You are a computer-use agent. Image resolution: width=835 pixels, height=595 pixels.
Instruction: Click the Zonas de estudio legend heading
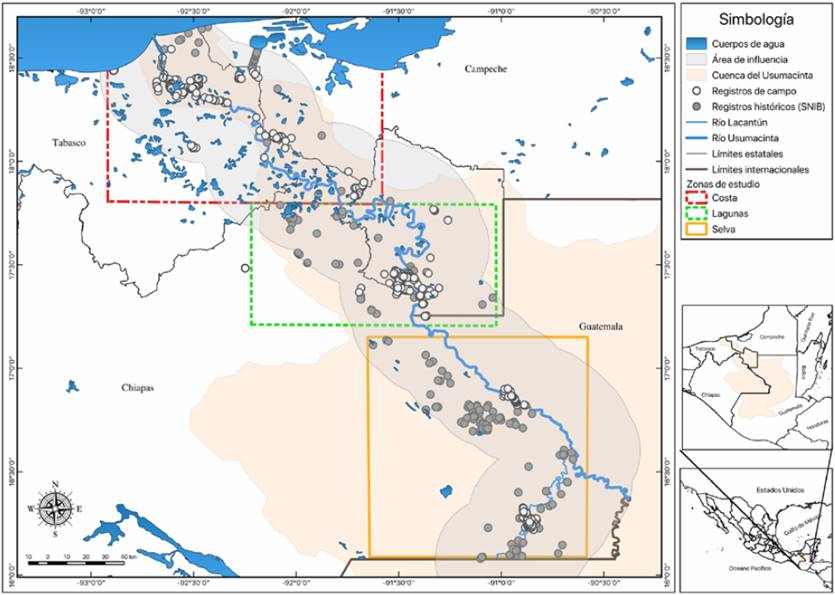click(x=723, y=184)
